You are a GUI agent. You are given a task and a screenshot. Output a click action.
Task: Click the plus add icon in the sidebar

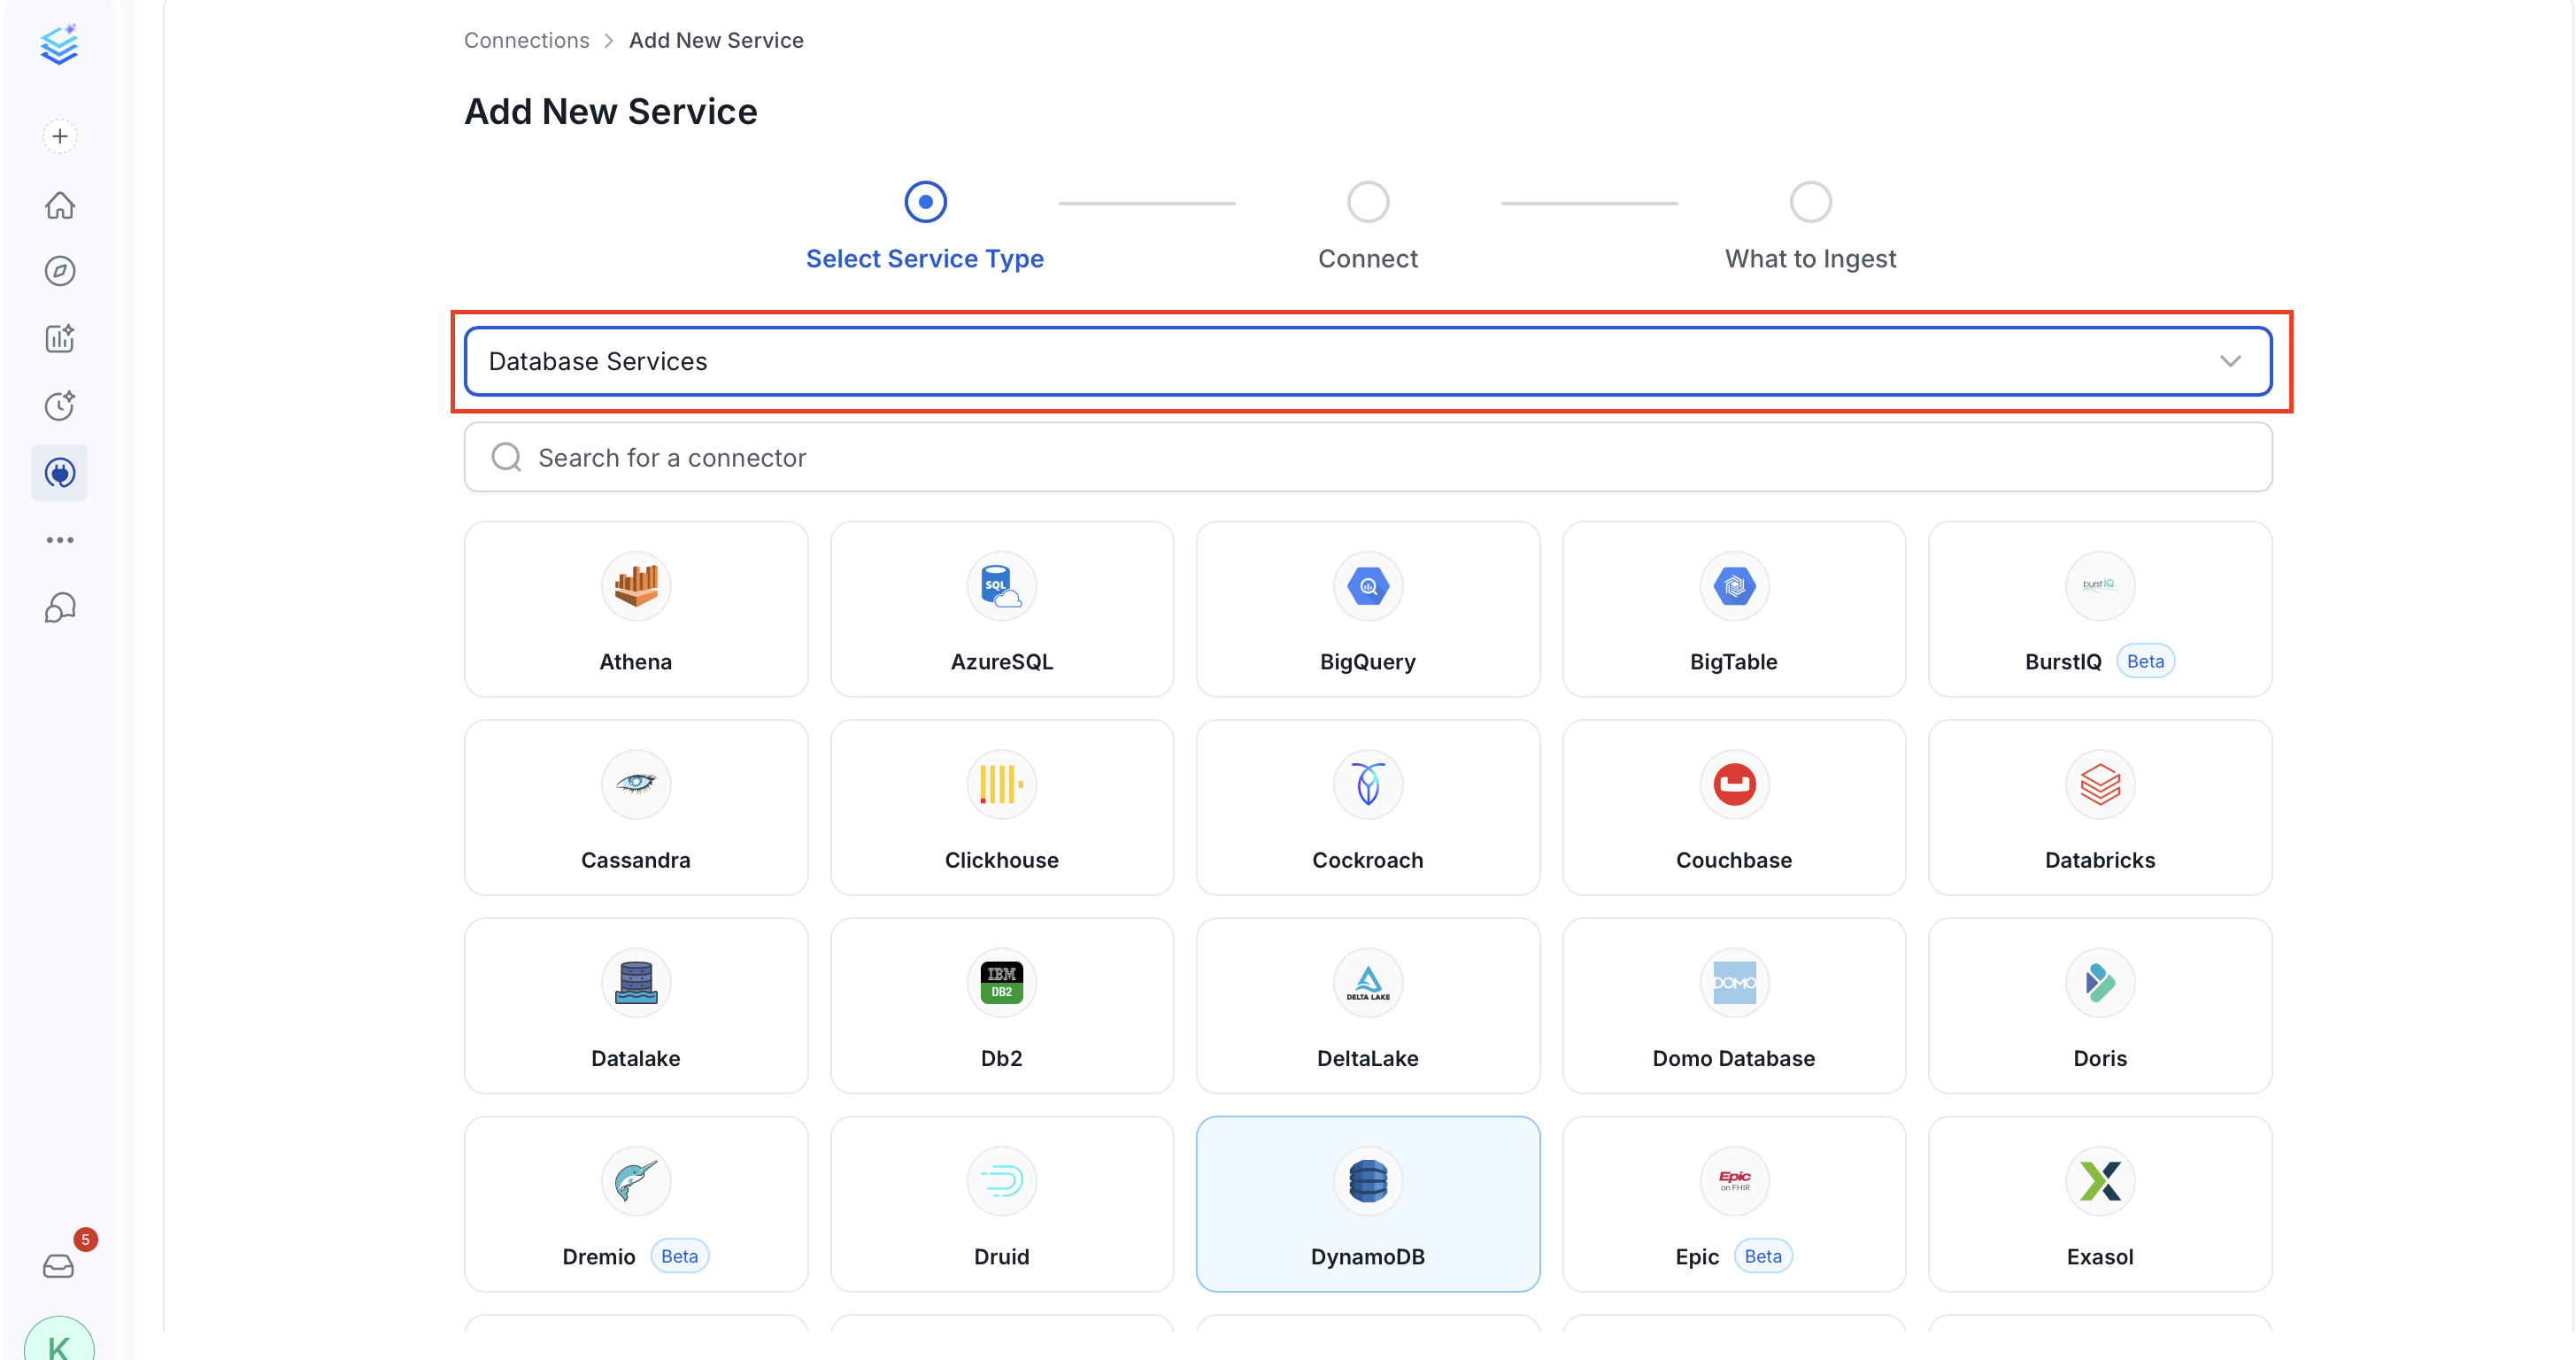tap(60, 136)
